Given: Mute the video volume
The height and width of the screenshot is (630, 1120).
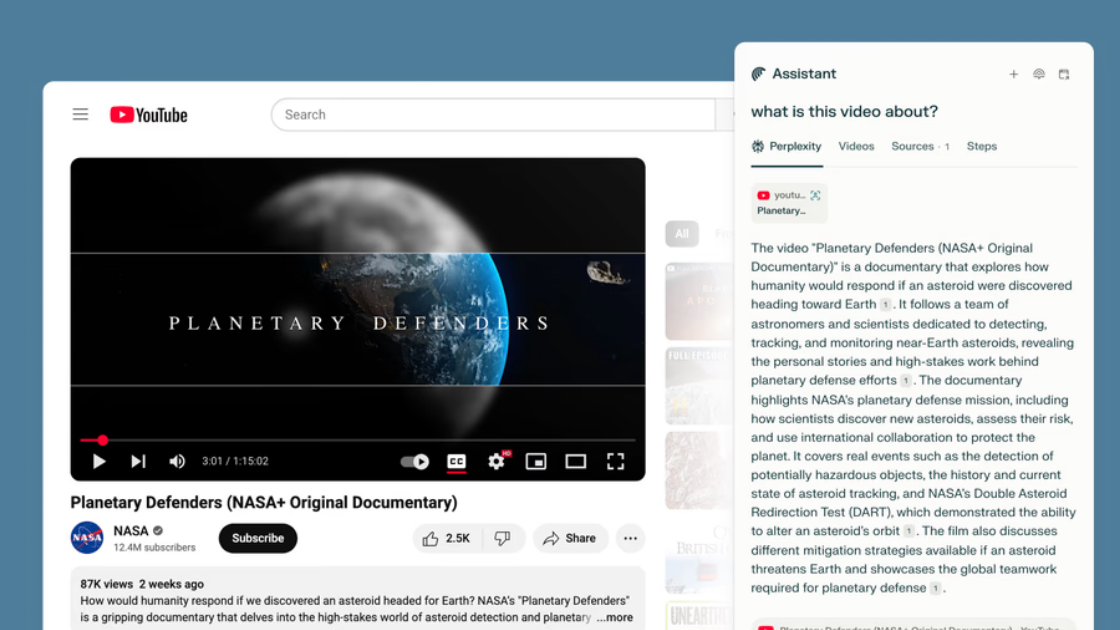Looking at the screenshot, I should pyautogui.click(x=176, y=461).
